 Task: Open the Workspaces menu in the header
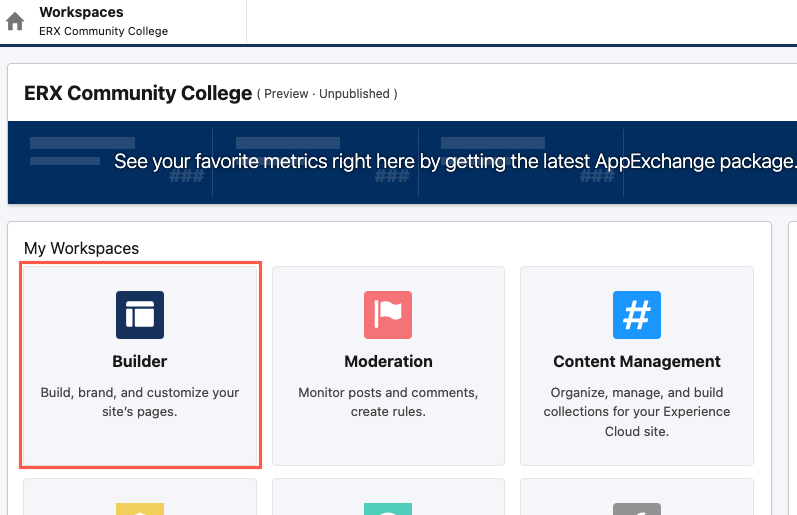(x=81, y=13)
